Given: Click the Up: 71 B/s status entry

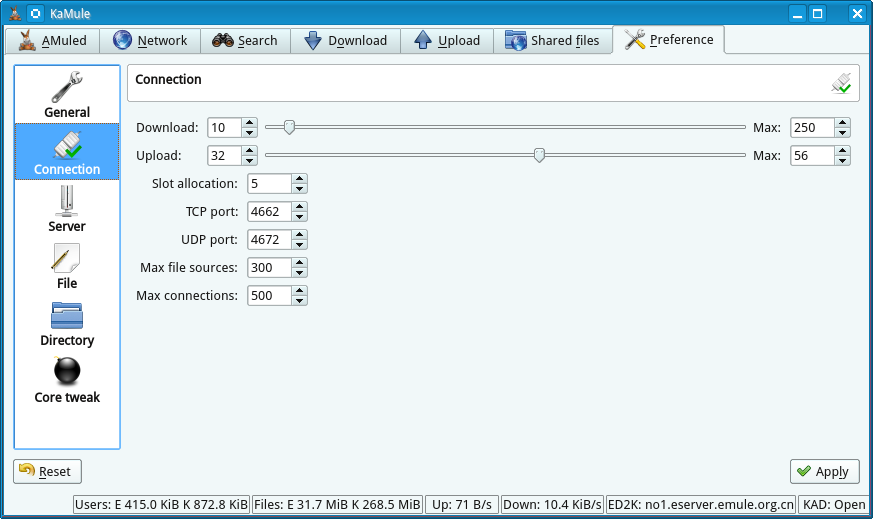Looking at the screenshot, I should (462, 505).
